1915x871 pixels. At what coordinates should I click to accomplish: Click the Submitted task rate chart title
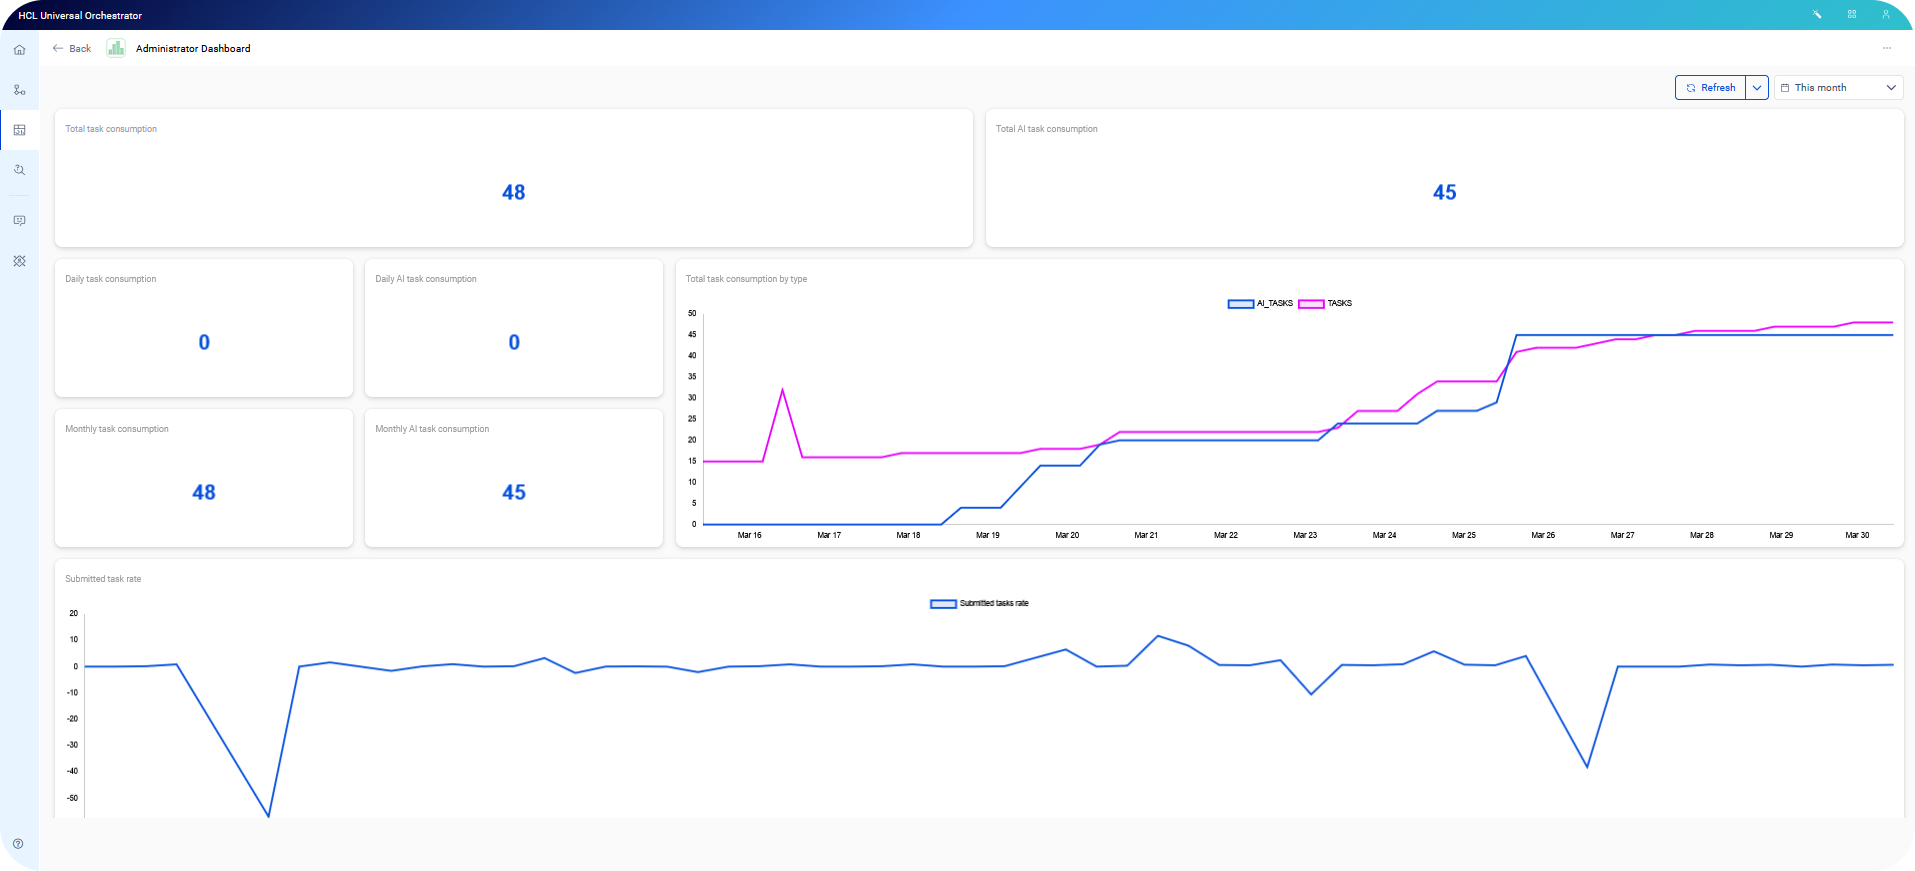(x=103, y=579)
